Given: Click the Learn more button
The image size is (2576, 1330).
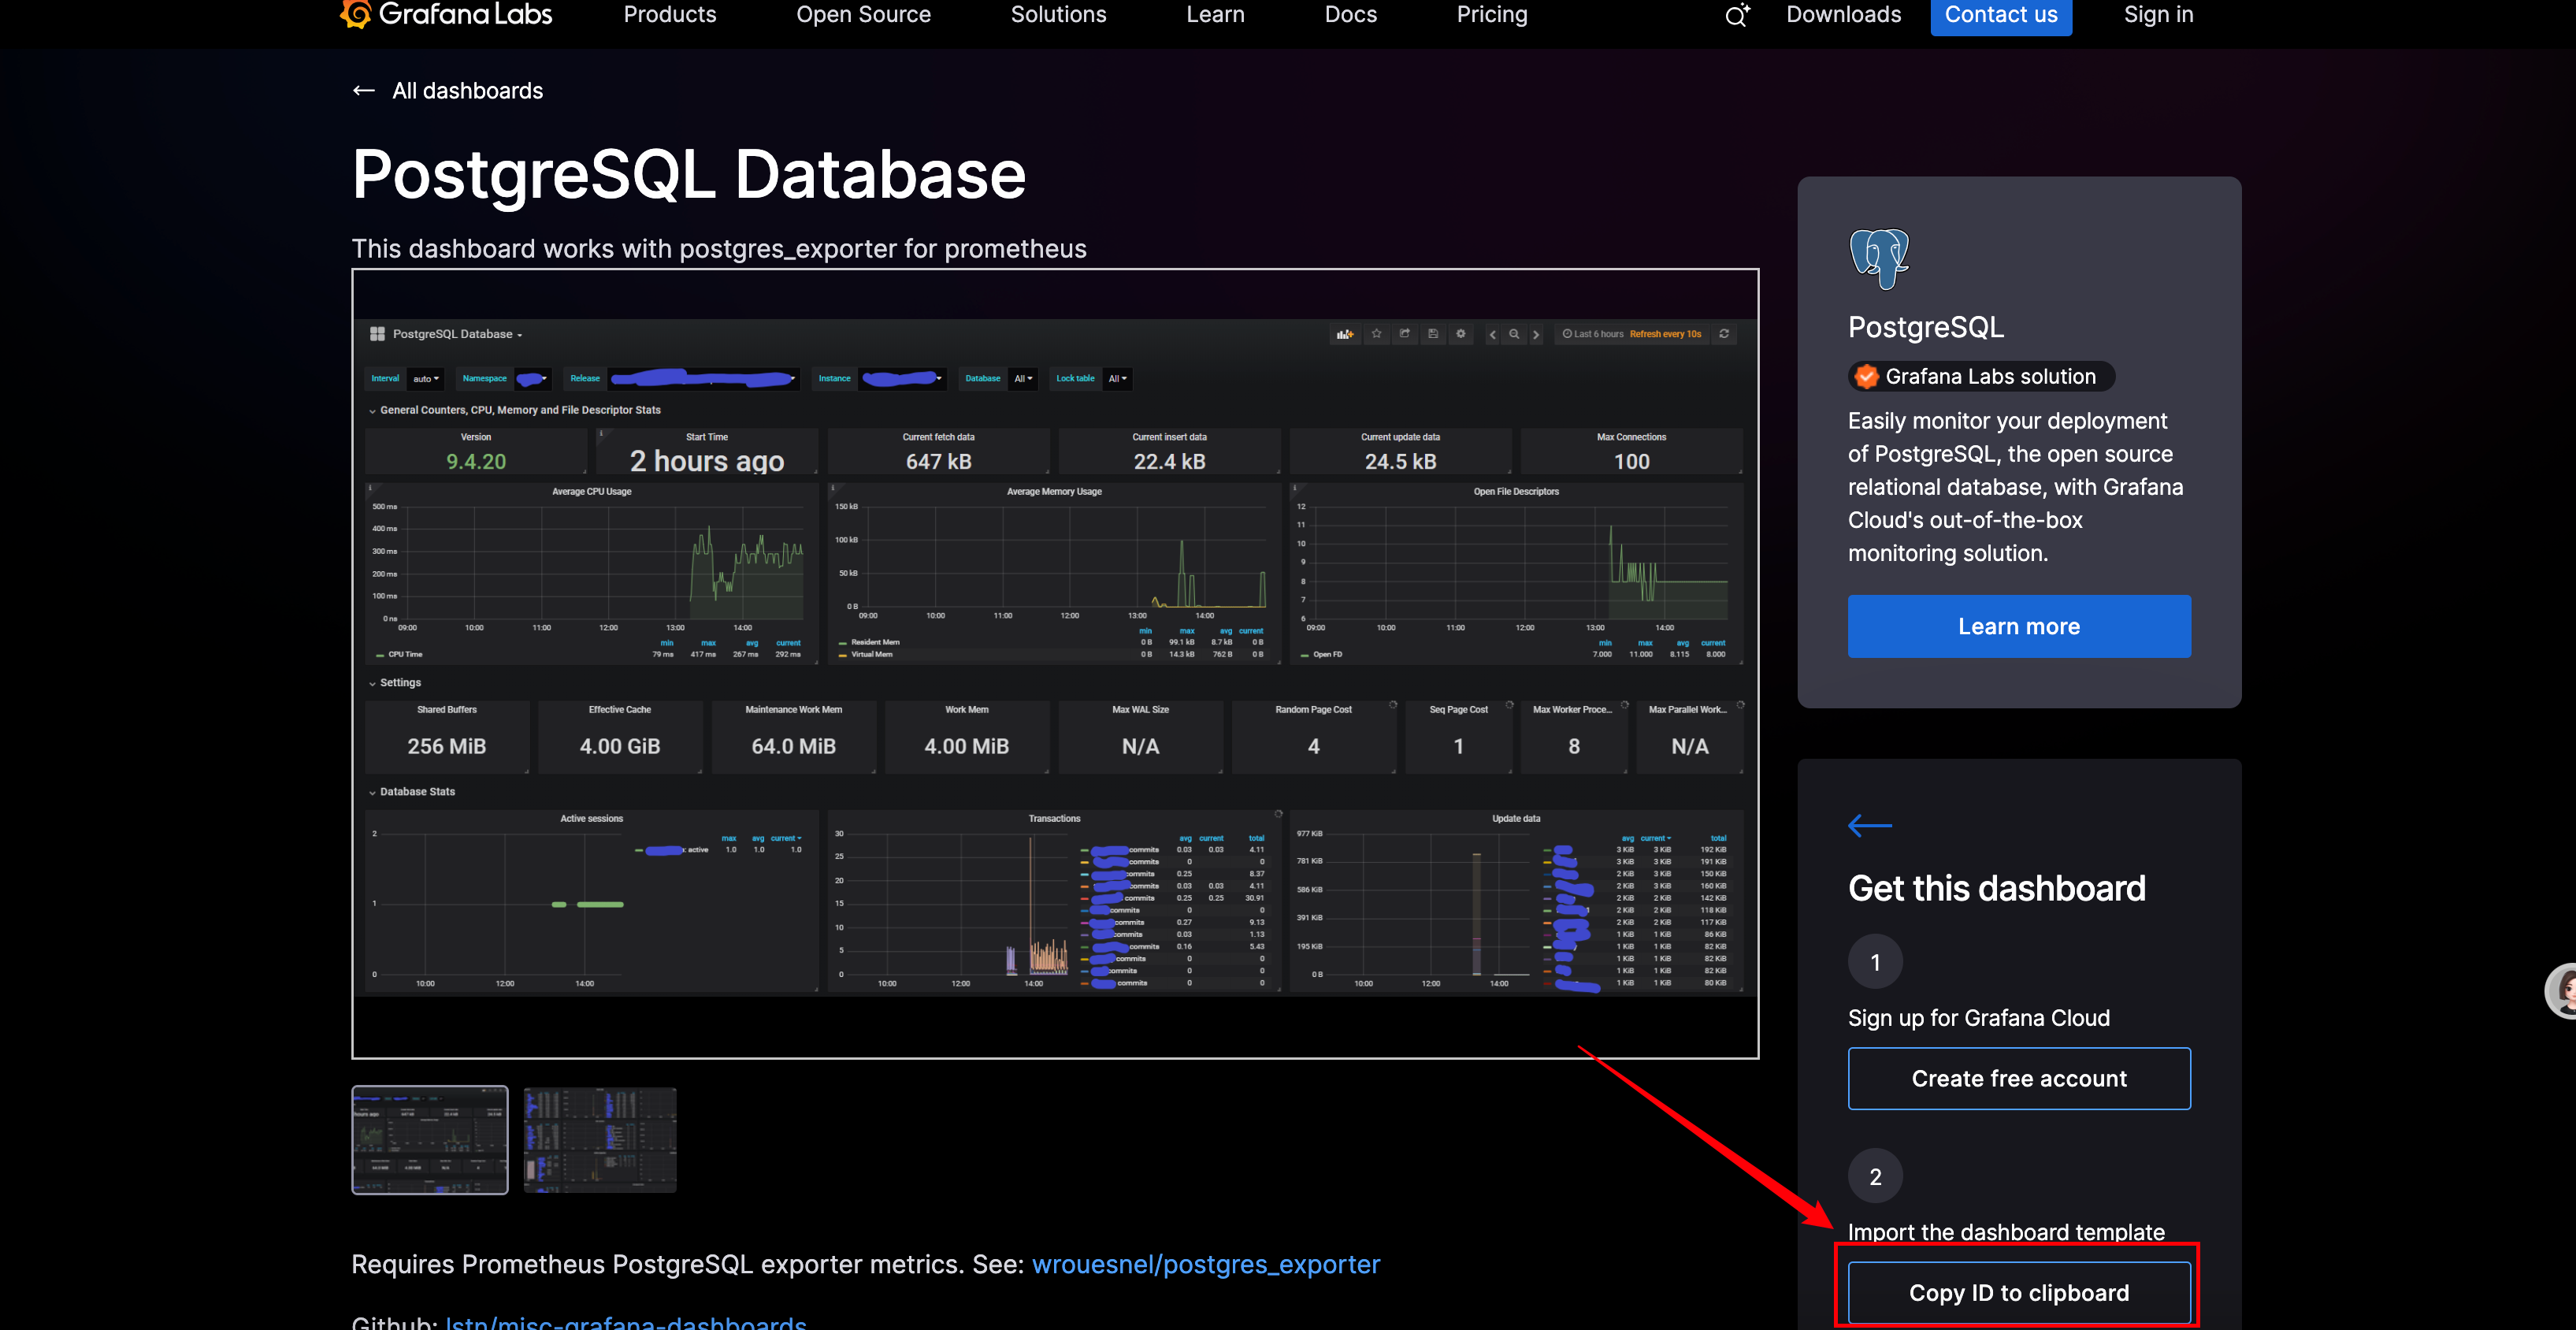Looking at the screenshot, I should [x=2019, y=627].
